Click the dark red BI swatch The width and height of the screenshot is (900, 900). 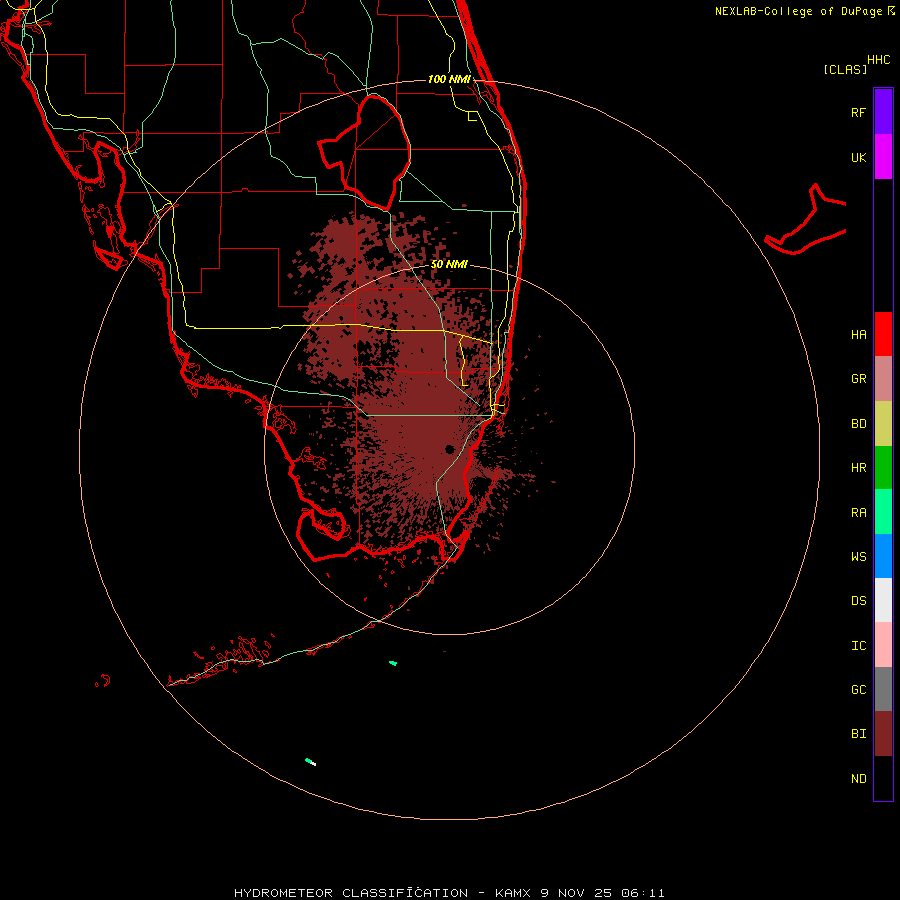(x=883, y=734)
